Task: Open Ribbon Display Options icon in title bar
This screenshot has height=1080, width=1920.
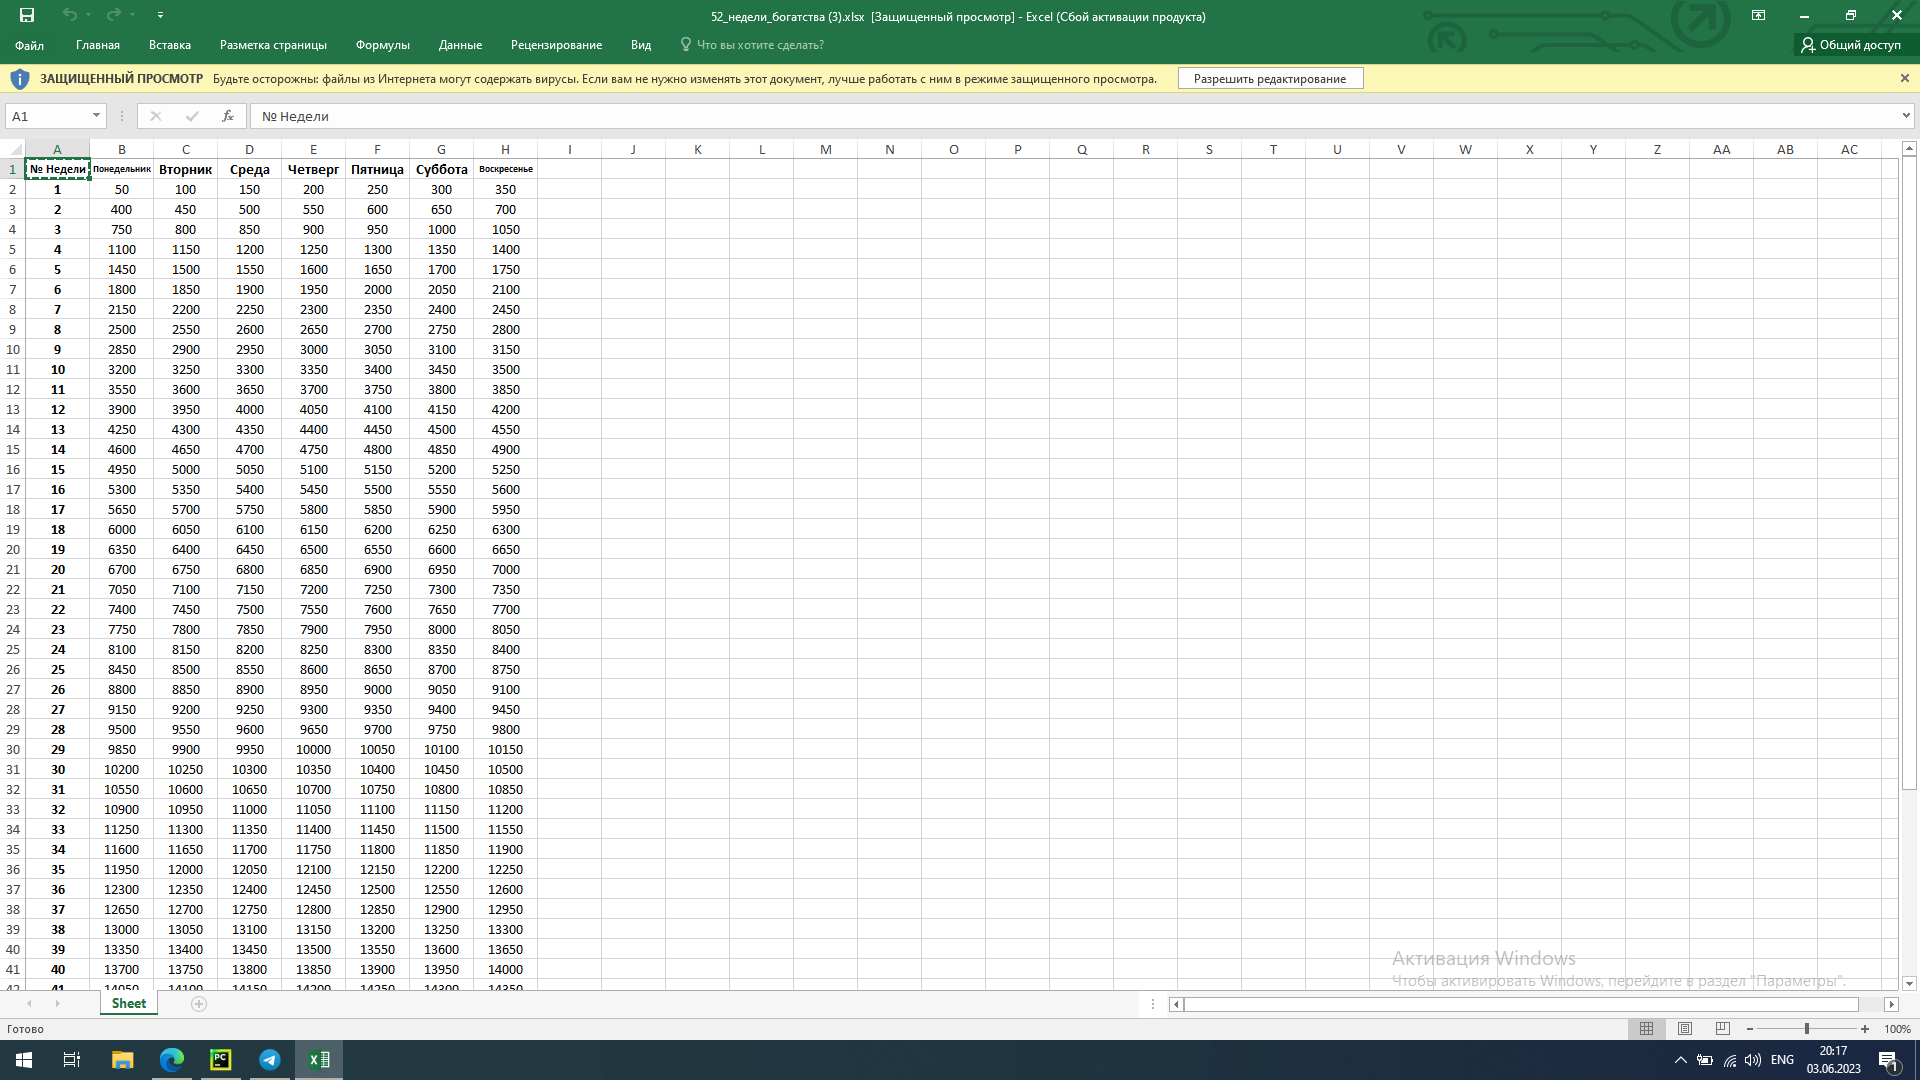Action: [x=1758, y=15]
